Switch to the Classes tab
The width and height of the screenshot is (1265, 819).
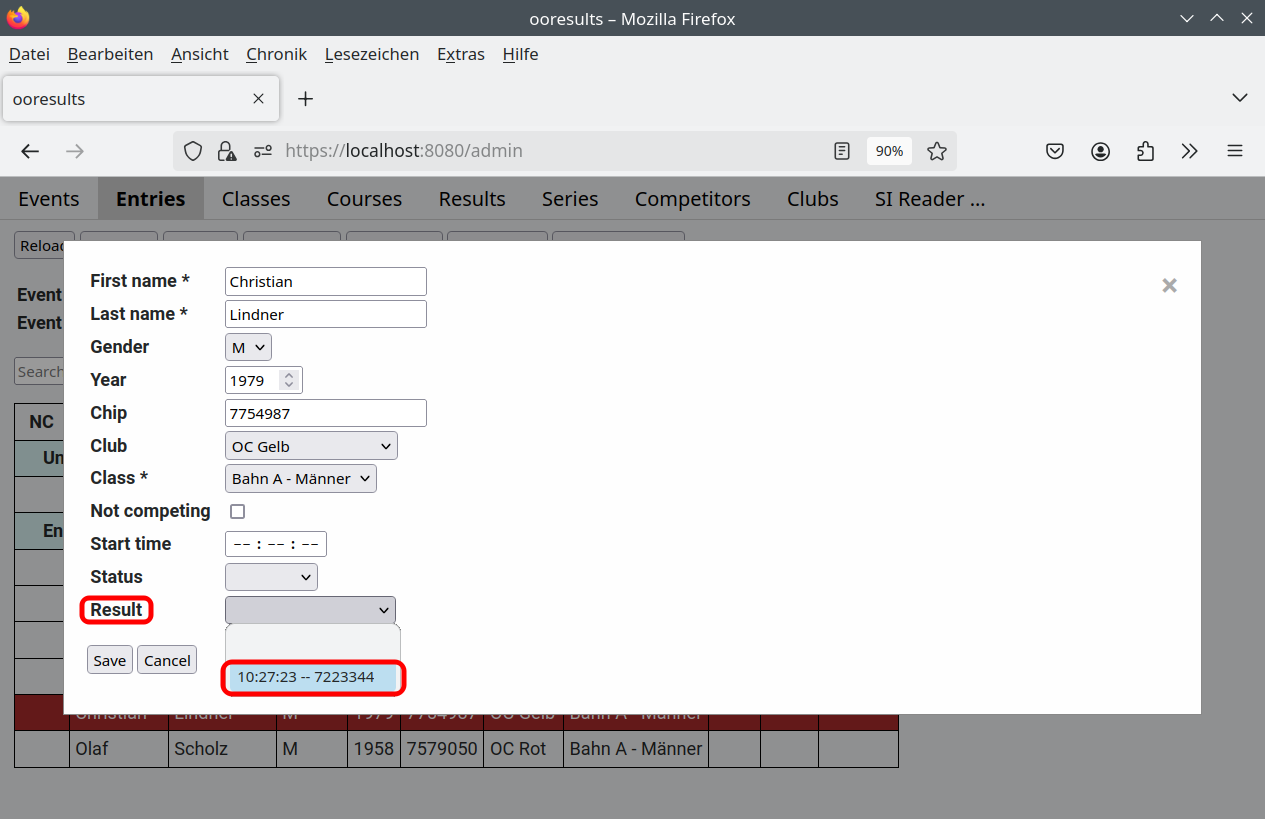256,199
